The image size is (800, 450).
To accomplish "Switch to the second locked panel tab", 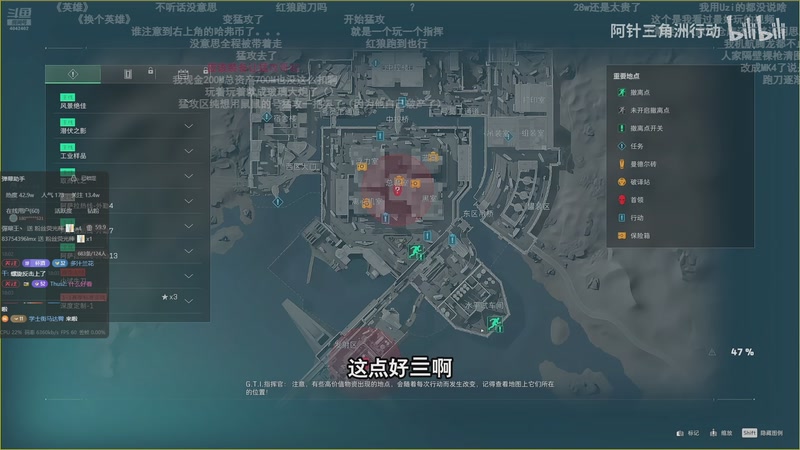I will click(128, 74).
